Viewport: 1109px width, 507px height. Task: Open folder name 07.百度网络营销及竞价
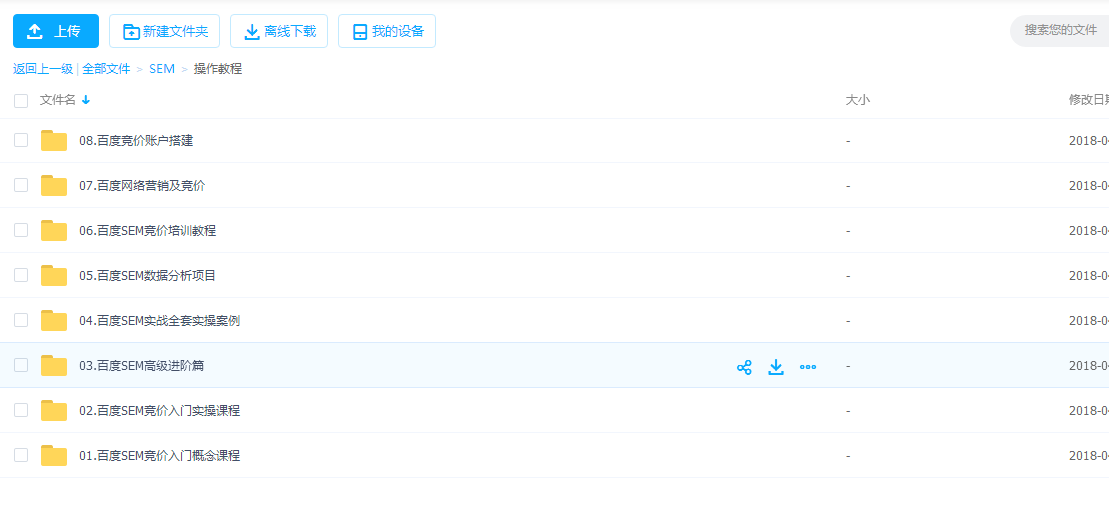pos(142,186)
